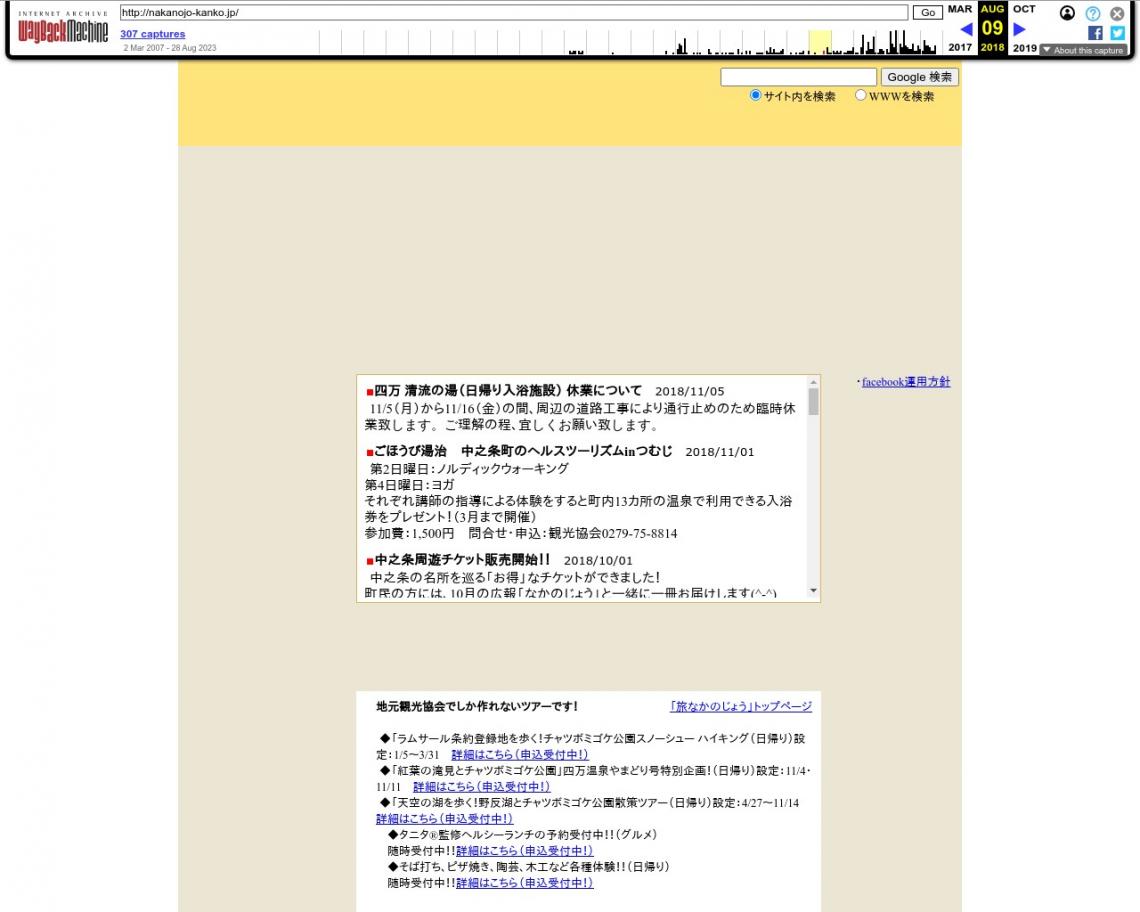1140x912 pixels.
Task: Open facebook運用方針 link
Action: (x=906, y=382)
